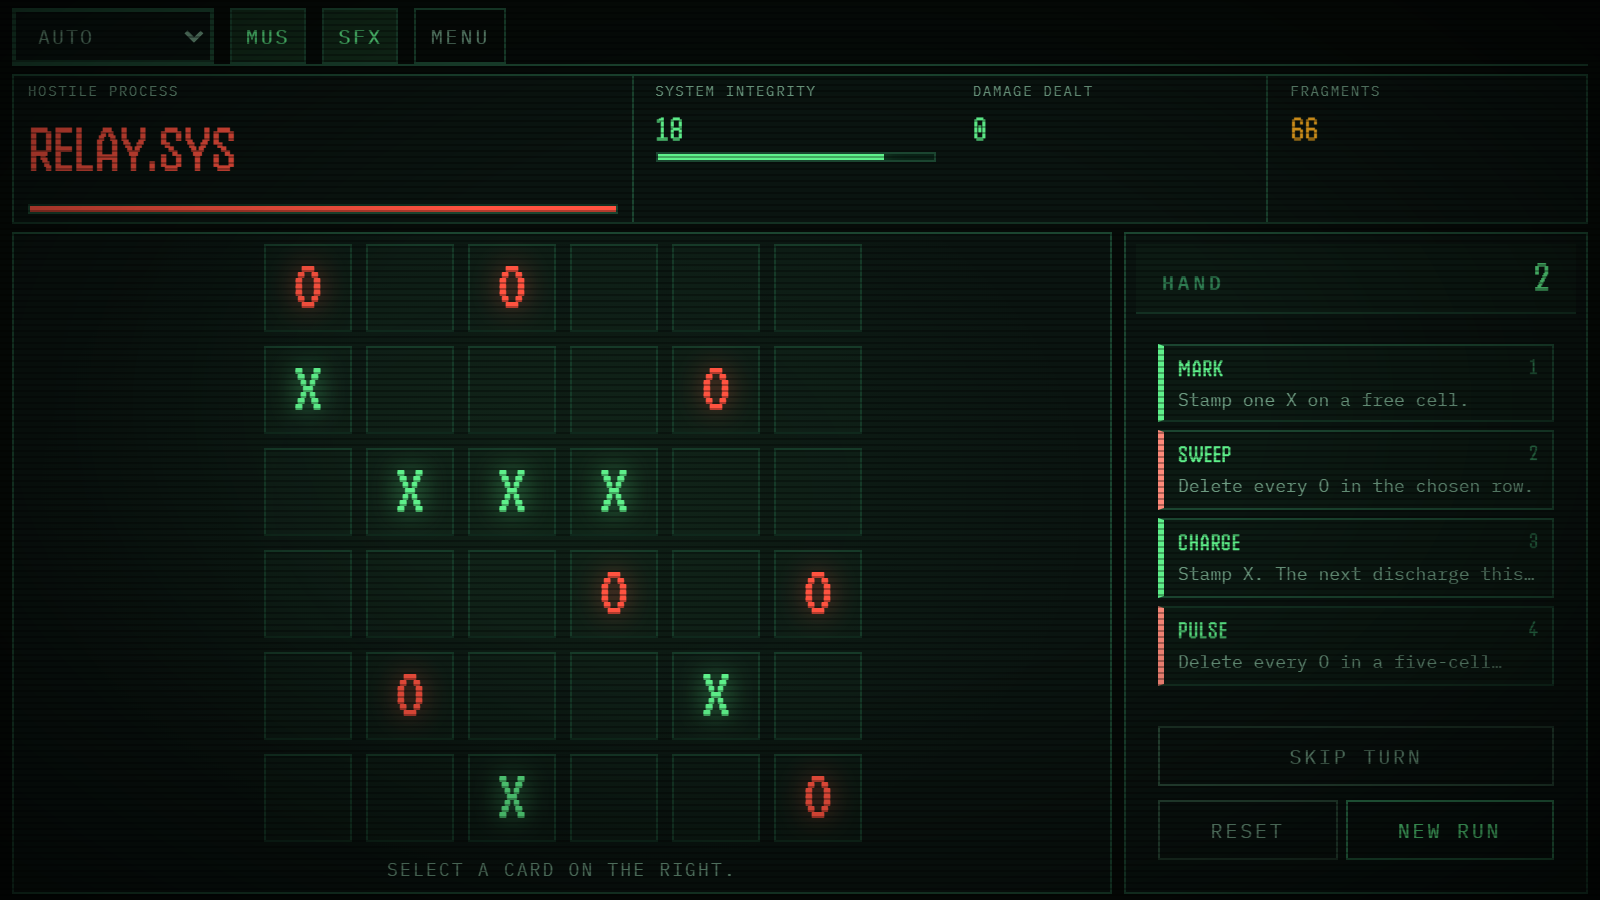The image size is (1600, 900).
Task: Click the damage dealt value 0
Action: pos(980,130)
